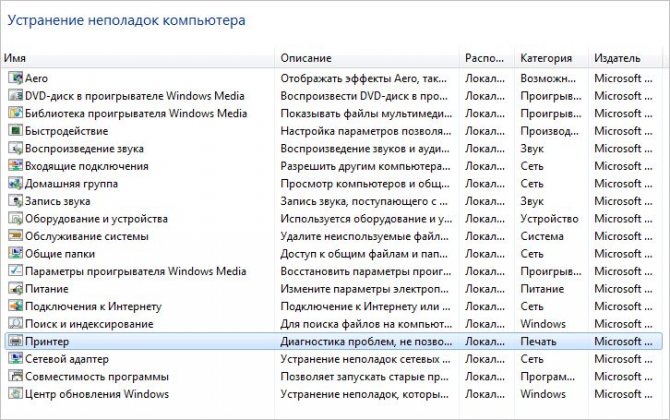Screen dimensions: 670x420
Task: Select 'Центр обновления Windows' name
Action: pyautogui.click(x=97, y=394)
